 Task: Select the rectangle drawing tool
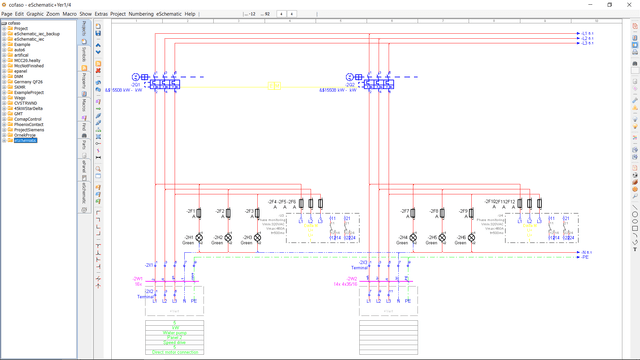pyautogui.click(x=635, y=228)
